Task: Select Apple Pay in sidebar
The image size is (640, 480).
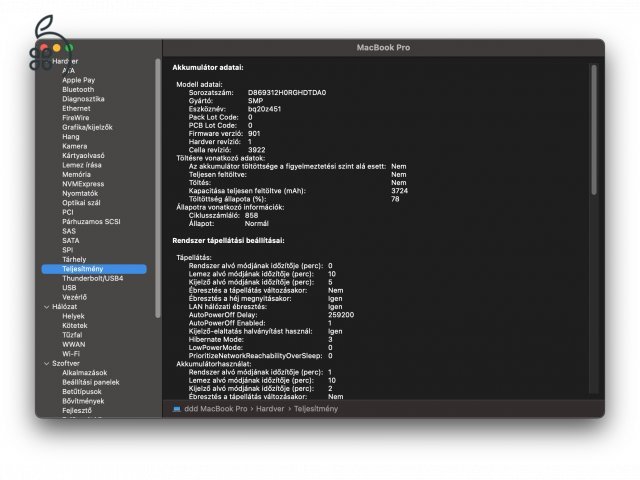Action: pyautogui.click(x=78, y=80)
